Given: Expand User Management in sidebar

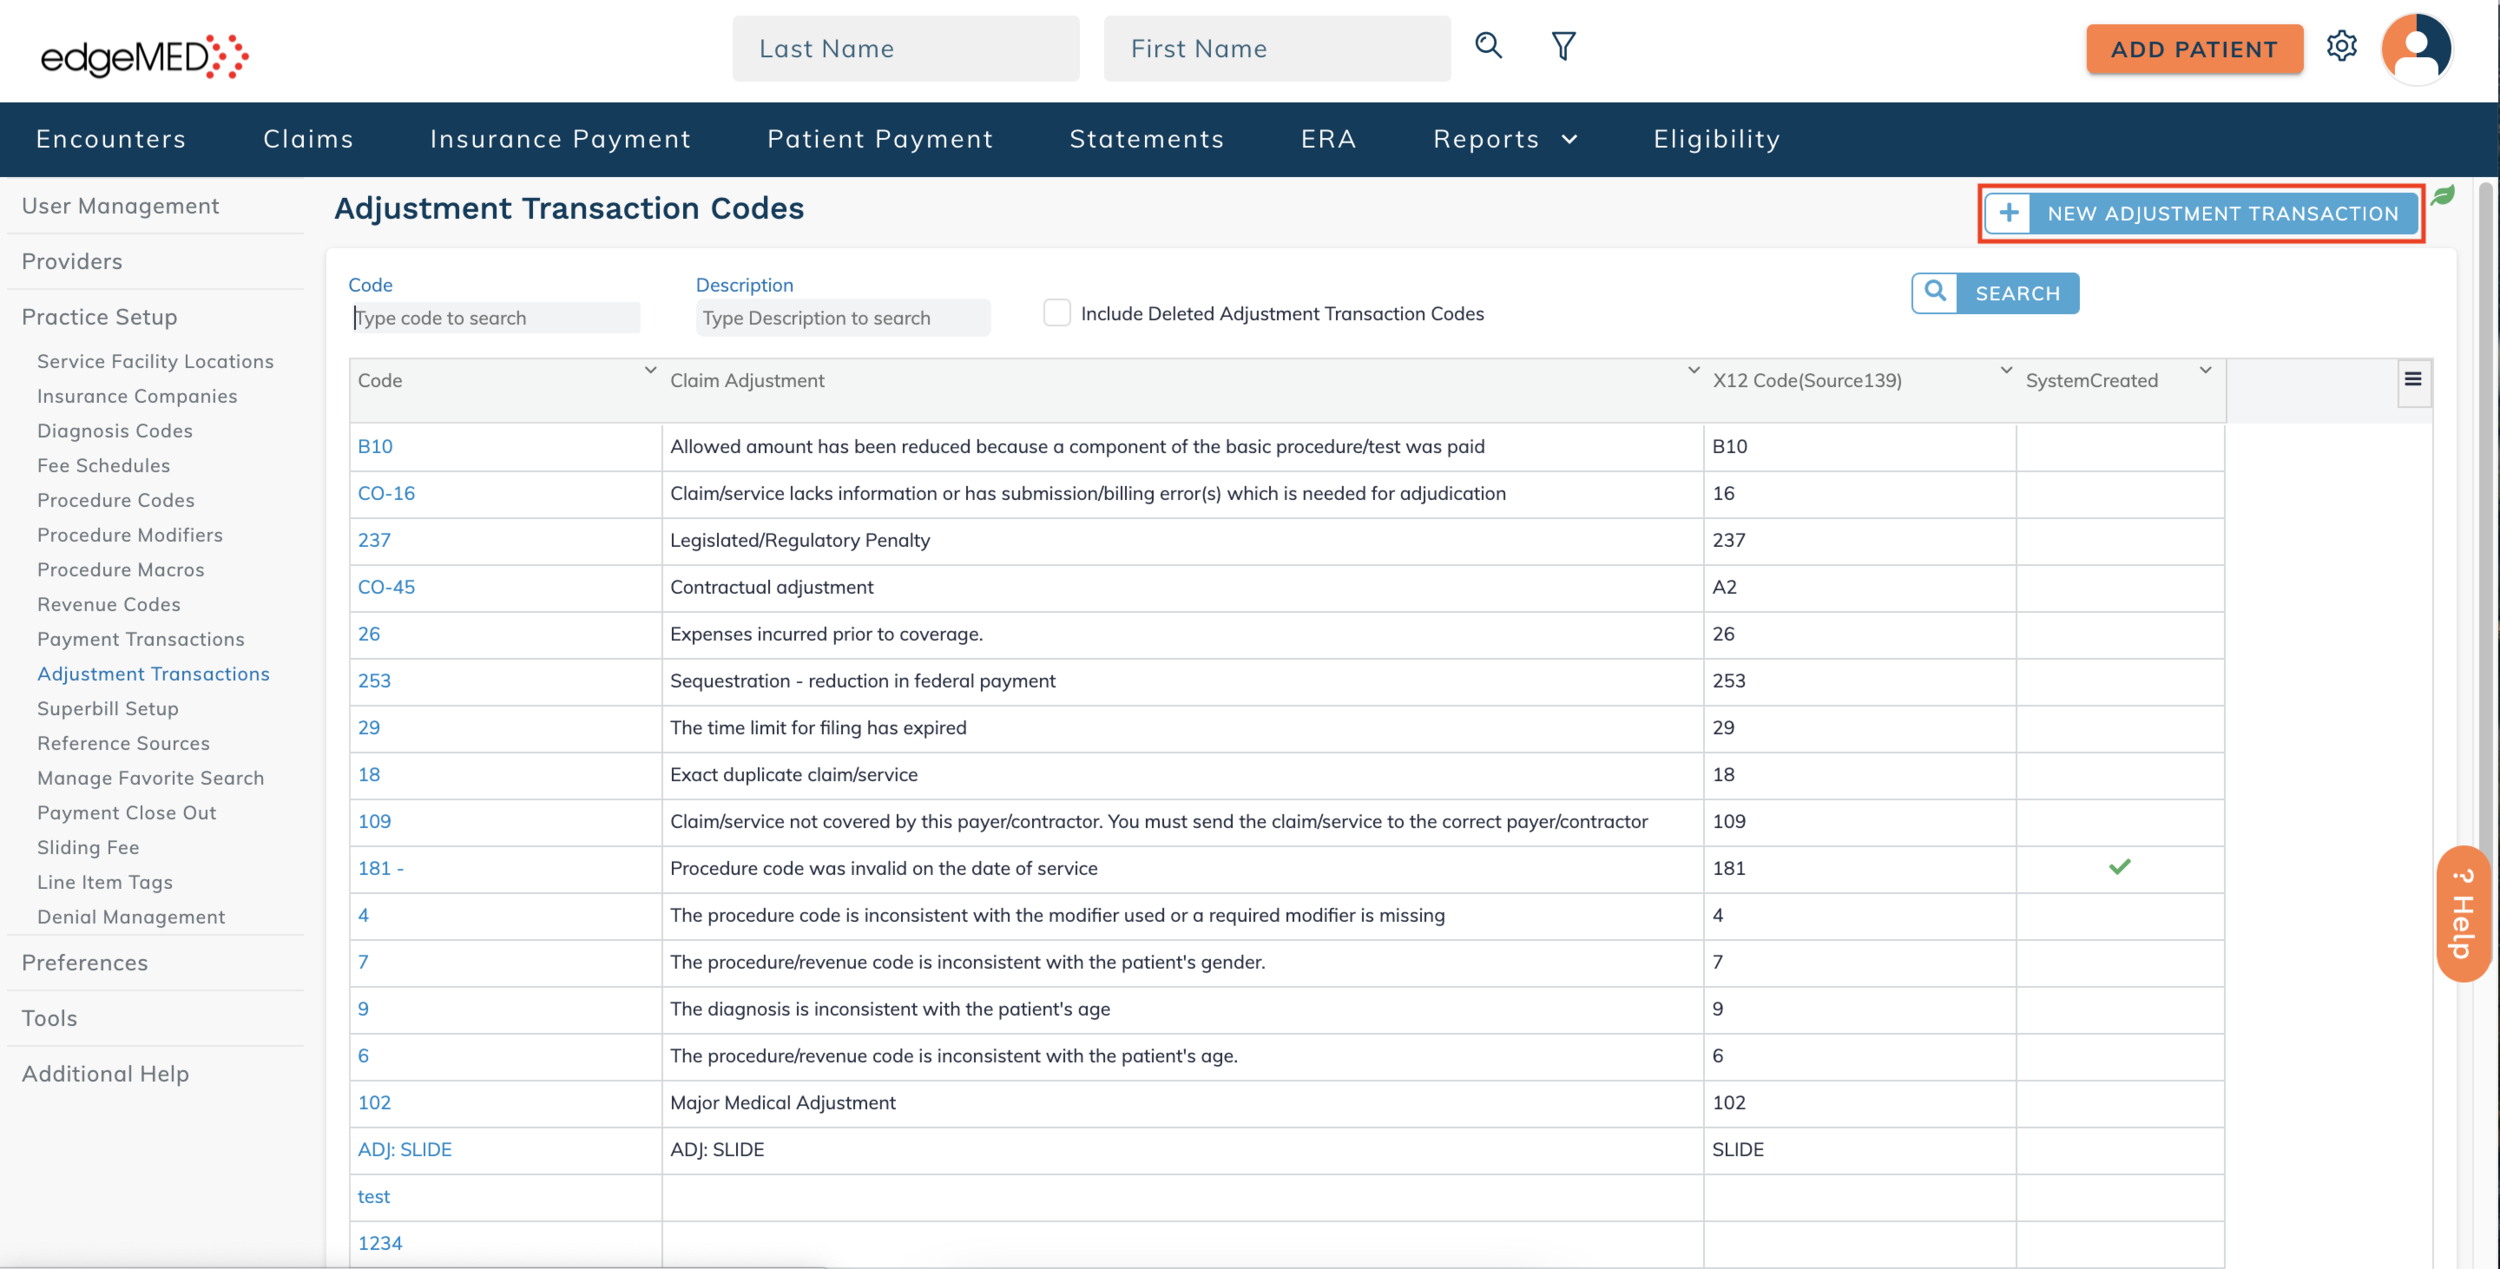Looking at the screenshot, I should tap(120, 206).
